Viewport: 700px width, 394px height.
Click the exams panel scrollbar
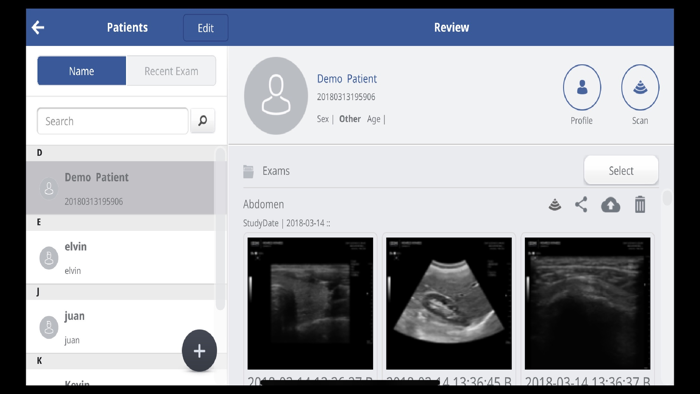[x=667, y=198]
